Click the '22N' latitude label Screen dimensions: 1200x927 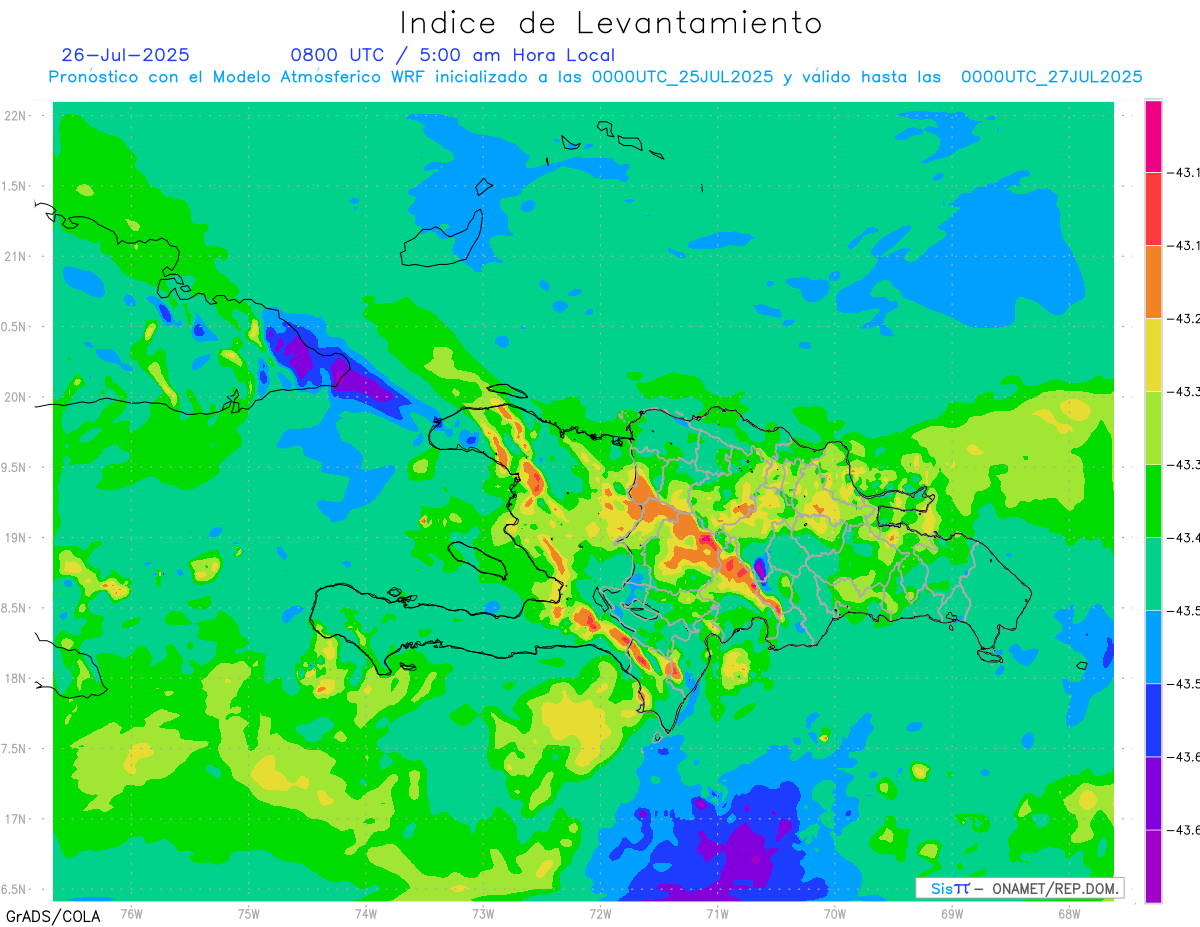coord(15,116)
